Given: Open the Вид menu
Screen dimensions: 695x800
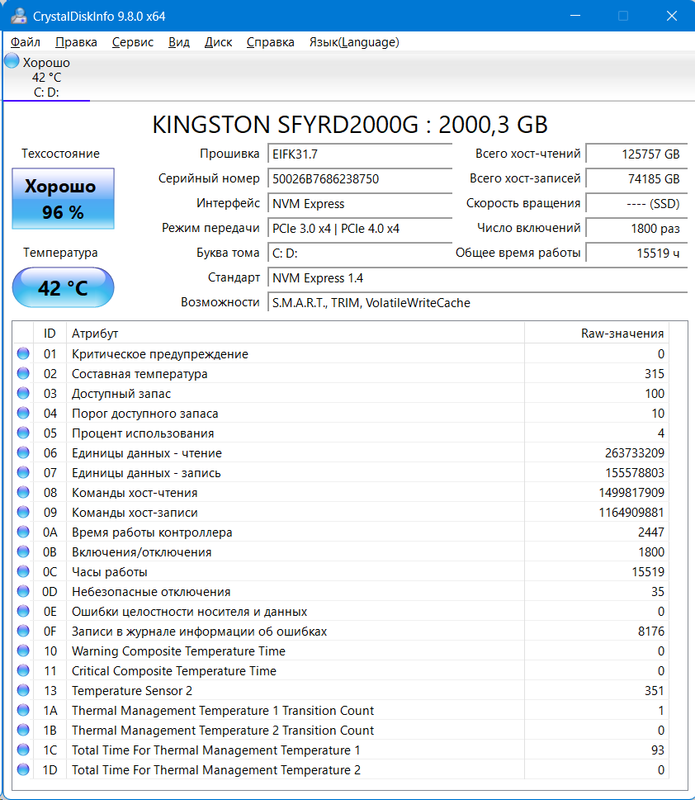Looking at the screenshot, I should point(179,42).
